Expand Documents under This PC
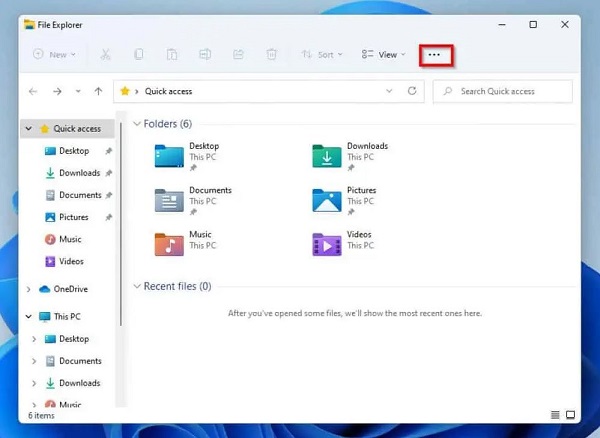Image resolution: width=600 pixels, height=438 pixels. (34, 361)
